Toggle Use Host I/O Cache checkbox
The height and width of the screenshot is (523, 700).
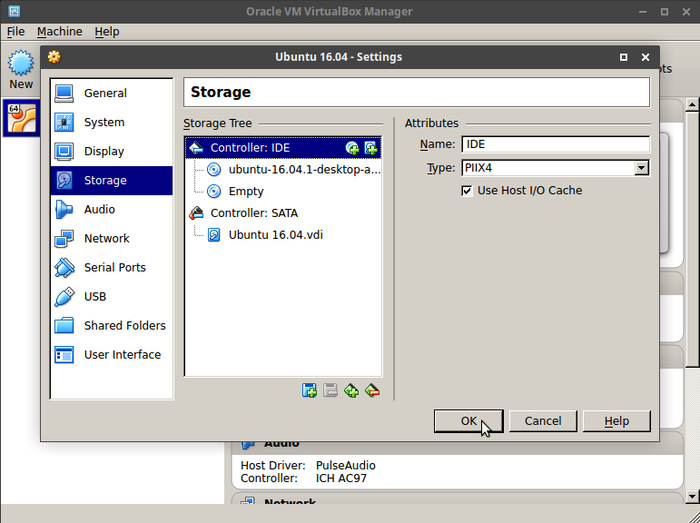coord(467,191)
